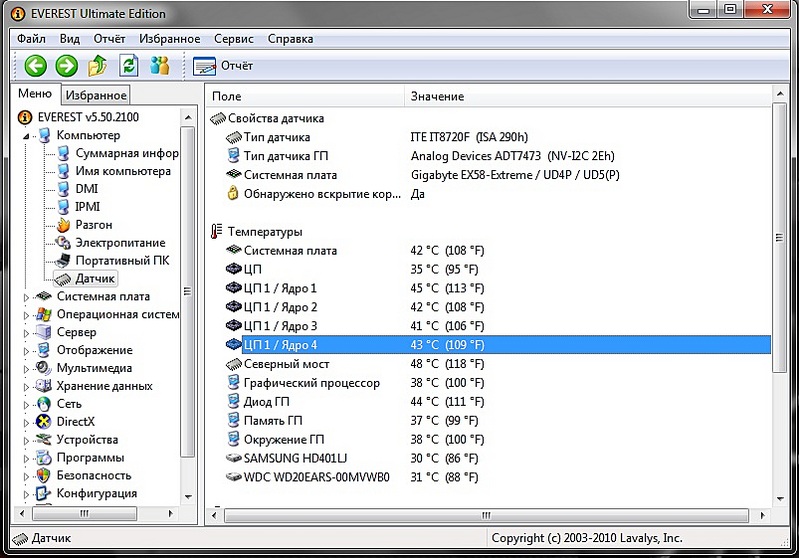799x558 pixels.
Task: Click the users icon in toolbar
Action: tap(159, 66)
